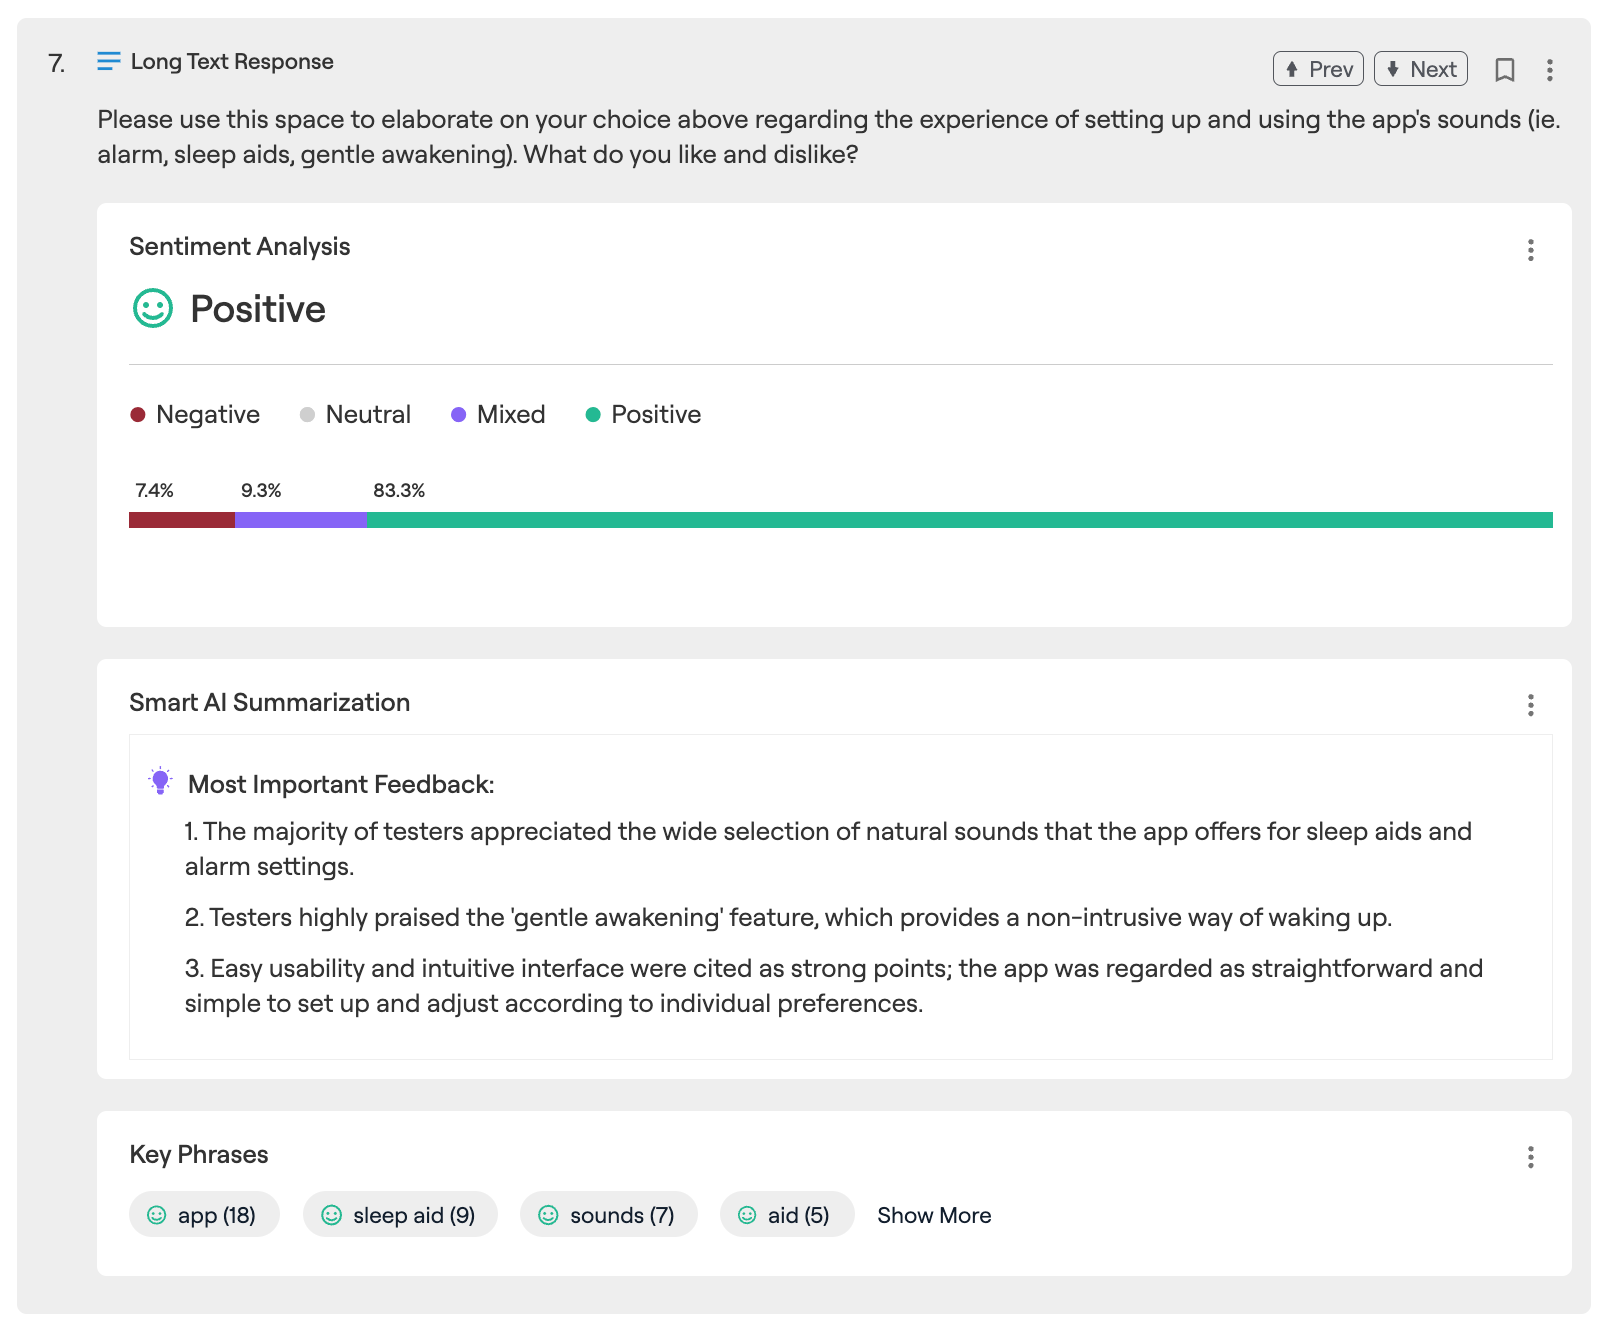Click the Long Text Response question type icon
This screenshot has width=1600, height=1330.
point(106,61)
